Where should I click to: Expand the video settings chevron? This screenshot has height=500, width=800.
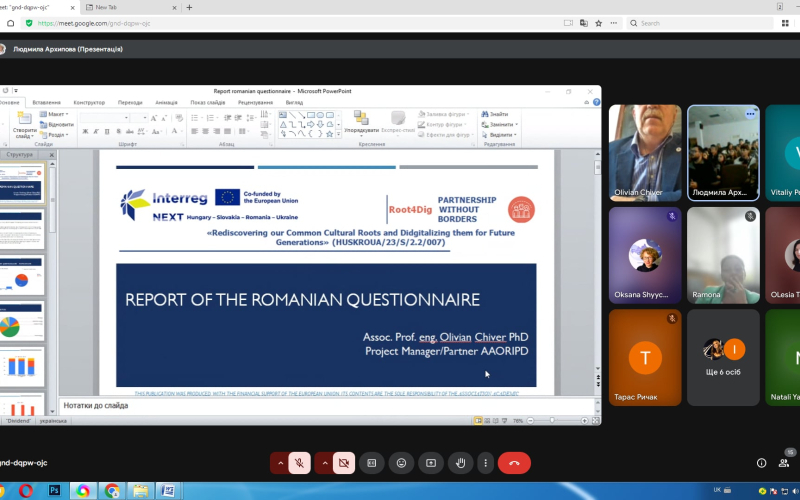[x=324, y=463]
